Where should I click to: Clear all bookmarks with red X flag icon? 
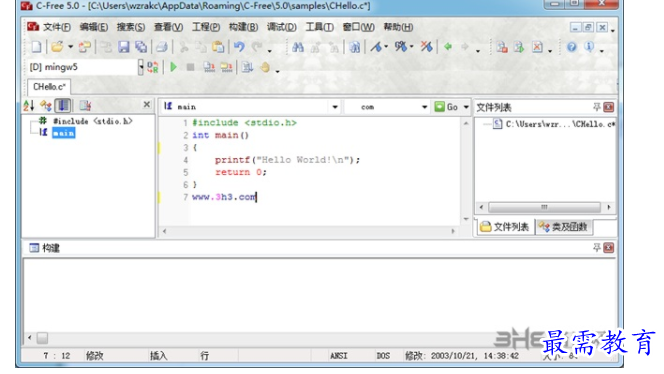pyautogui.click(x=426, y=47)
